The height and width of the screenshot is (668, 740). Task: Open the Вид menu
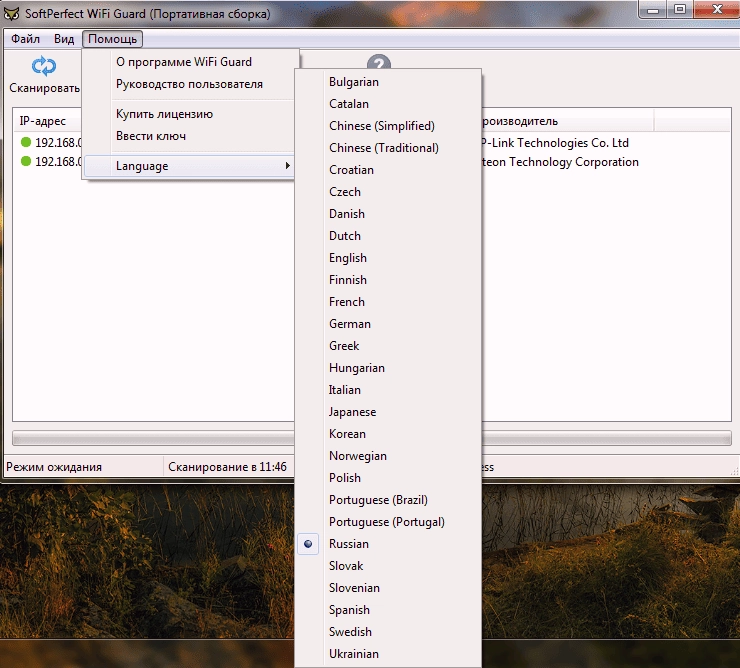coord(64,39)
